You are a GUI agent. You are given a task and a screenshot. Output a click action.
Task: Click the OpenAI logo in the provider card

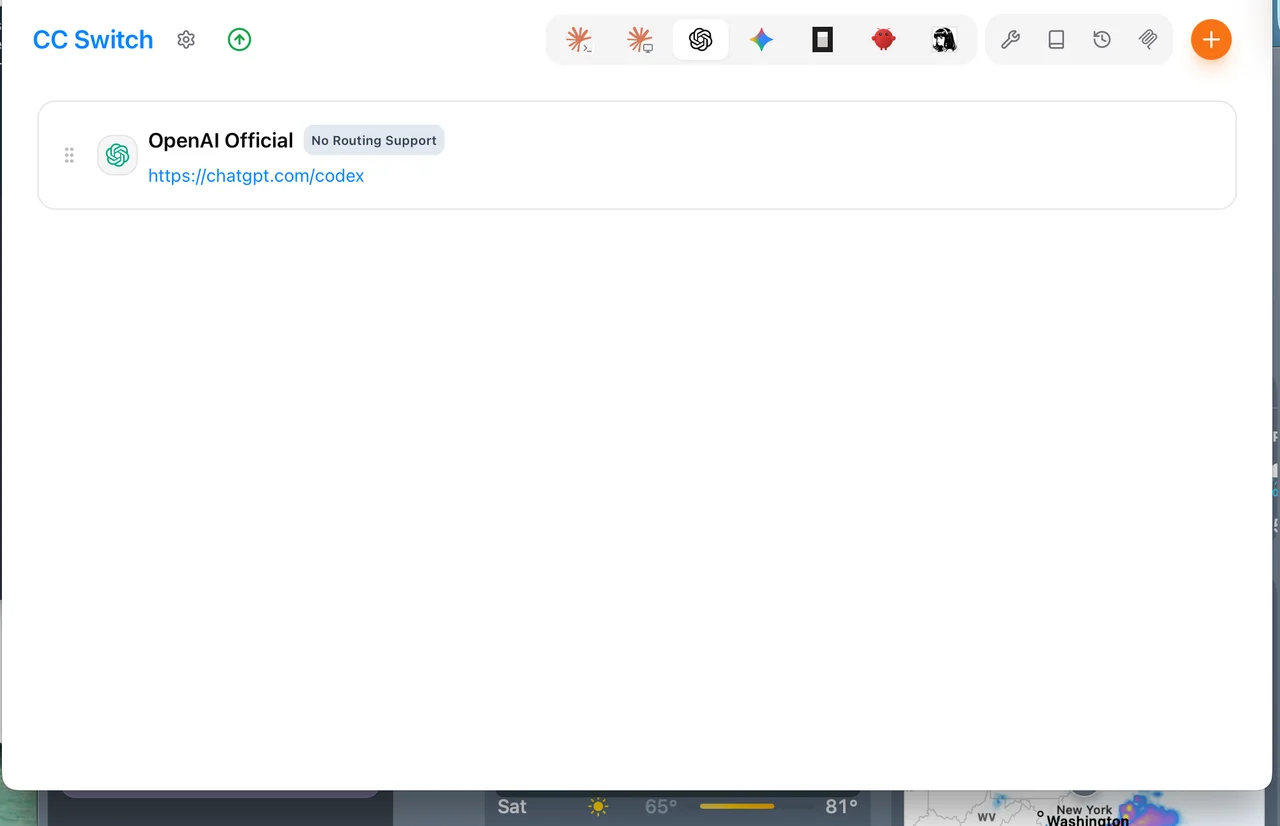click(x=118, y=155)
